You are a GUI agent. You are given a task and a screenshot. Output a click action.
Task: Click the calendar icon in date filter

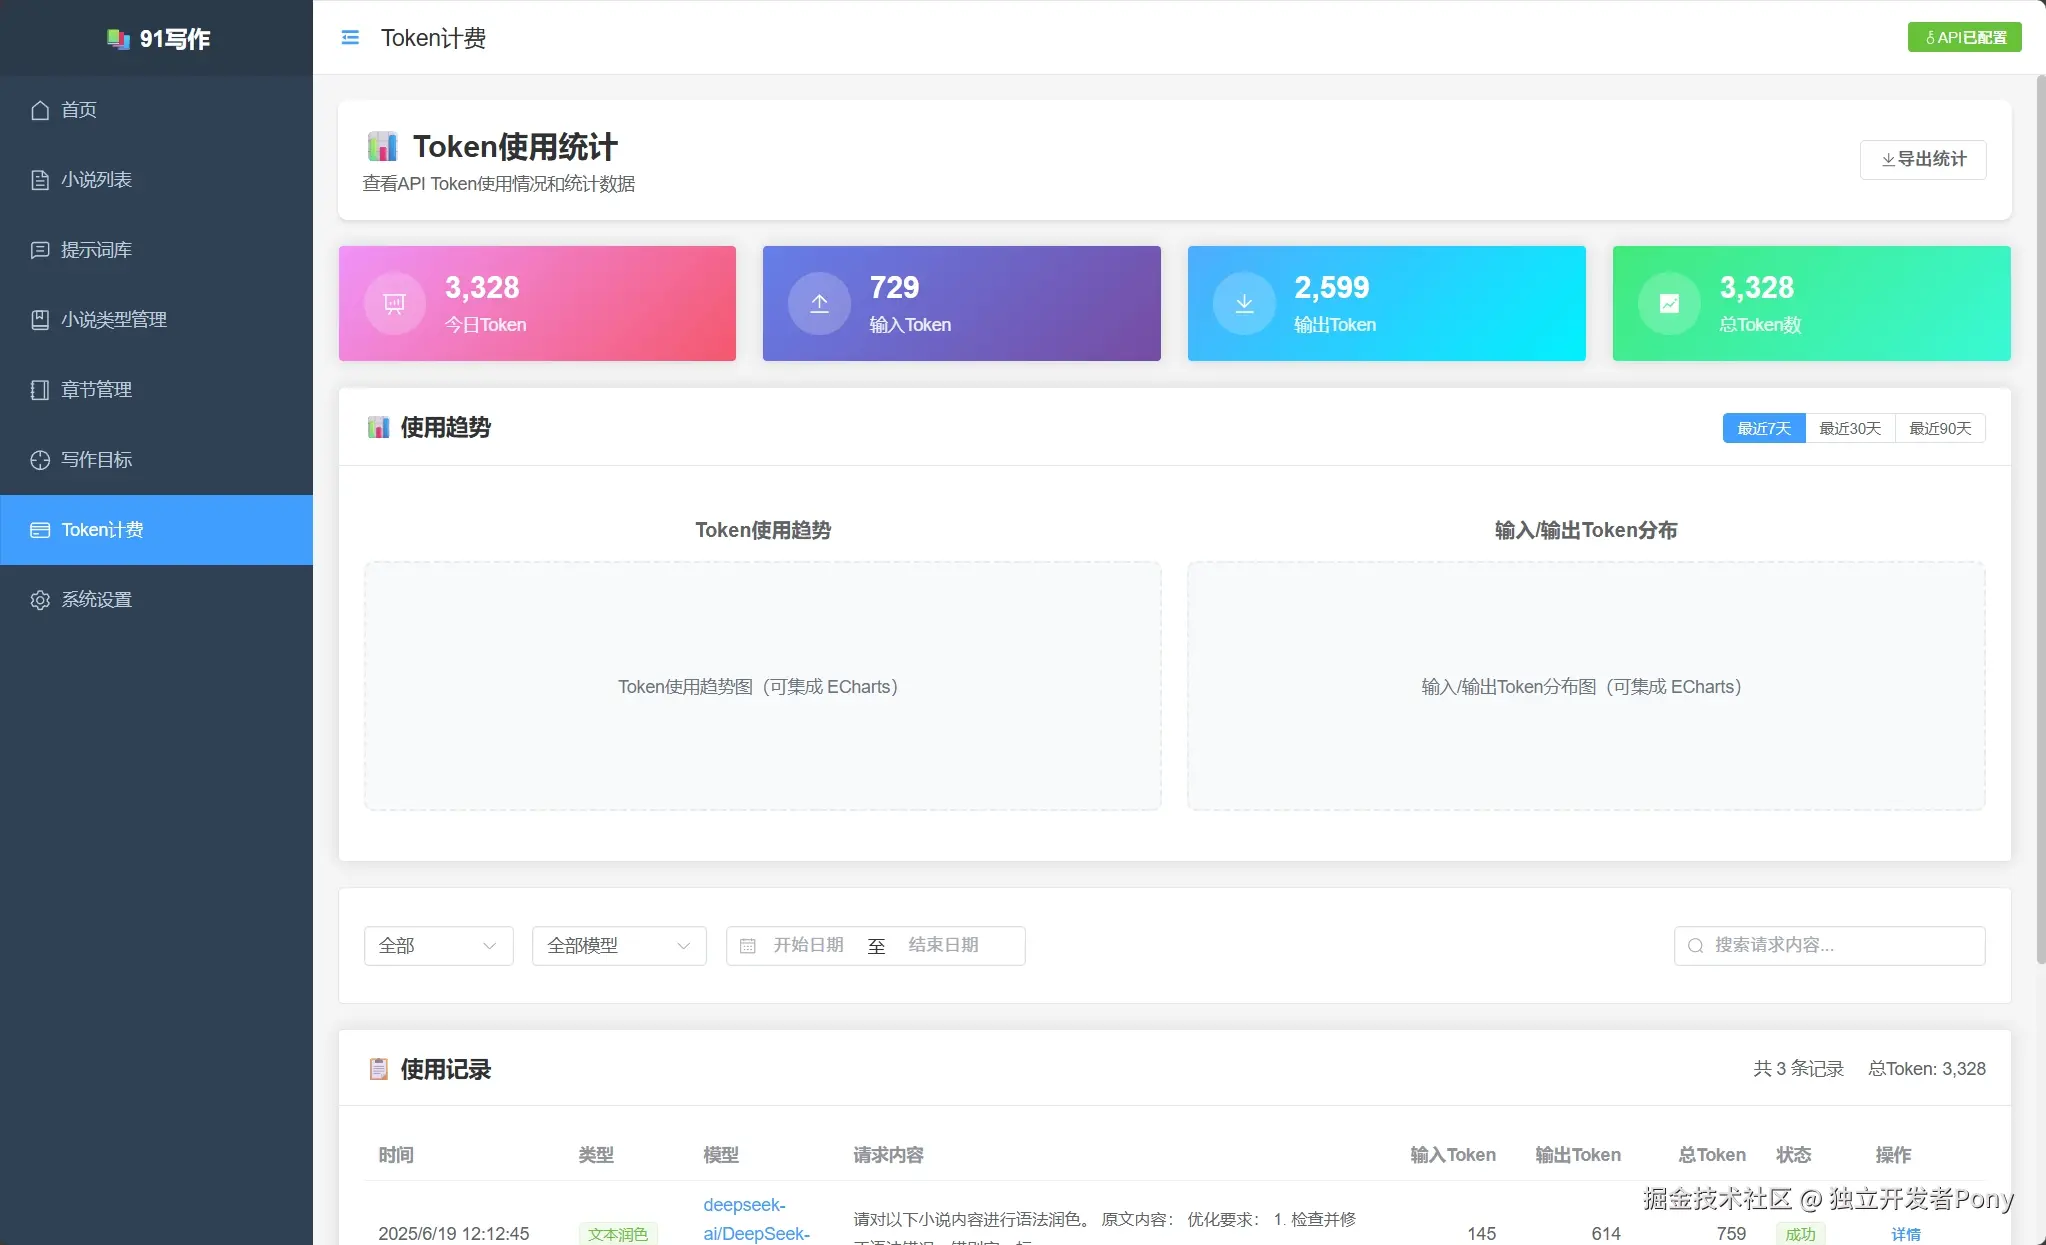coord(747,945)
